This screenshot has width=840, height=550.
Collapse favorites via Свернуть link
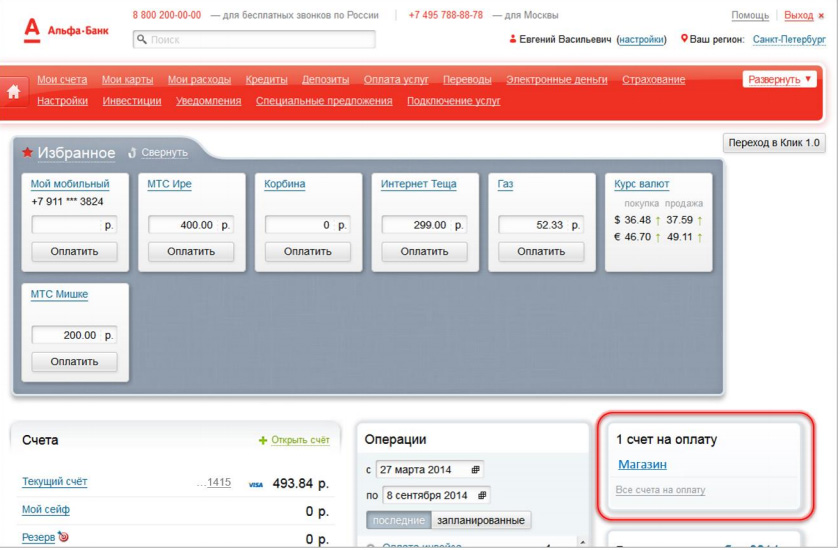pos(164,153)
